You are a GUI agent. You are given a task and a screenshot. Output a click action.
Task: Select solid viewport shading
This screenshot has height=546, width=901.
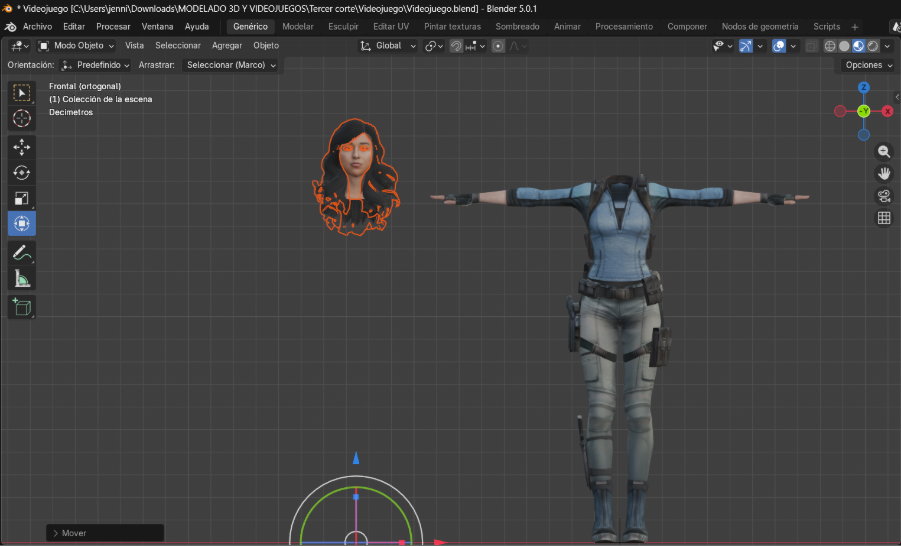coord(844,46)
